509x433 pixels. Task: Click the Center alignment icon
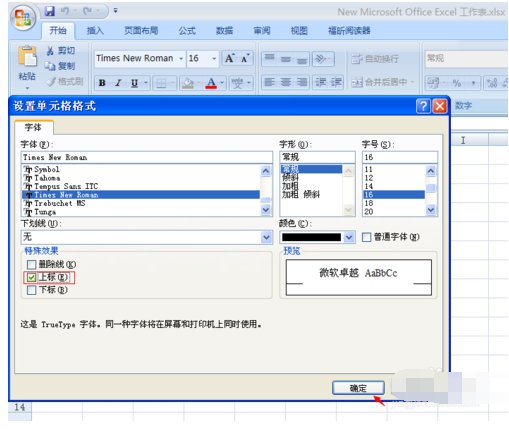[286, 82]
